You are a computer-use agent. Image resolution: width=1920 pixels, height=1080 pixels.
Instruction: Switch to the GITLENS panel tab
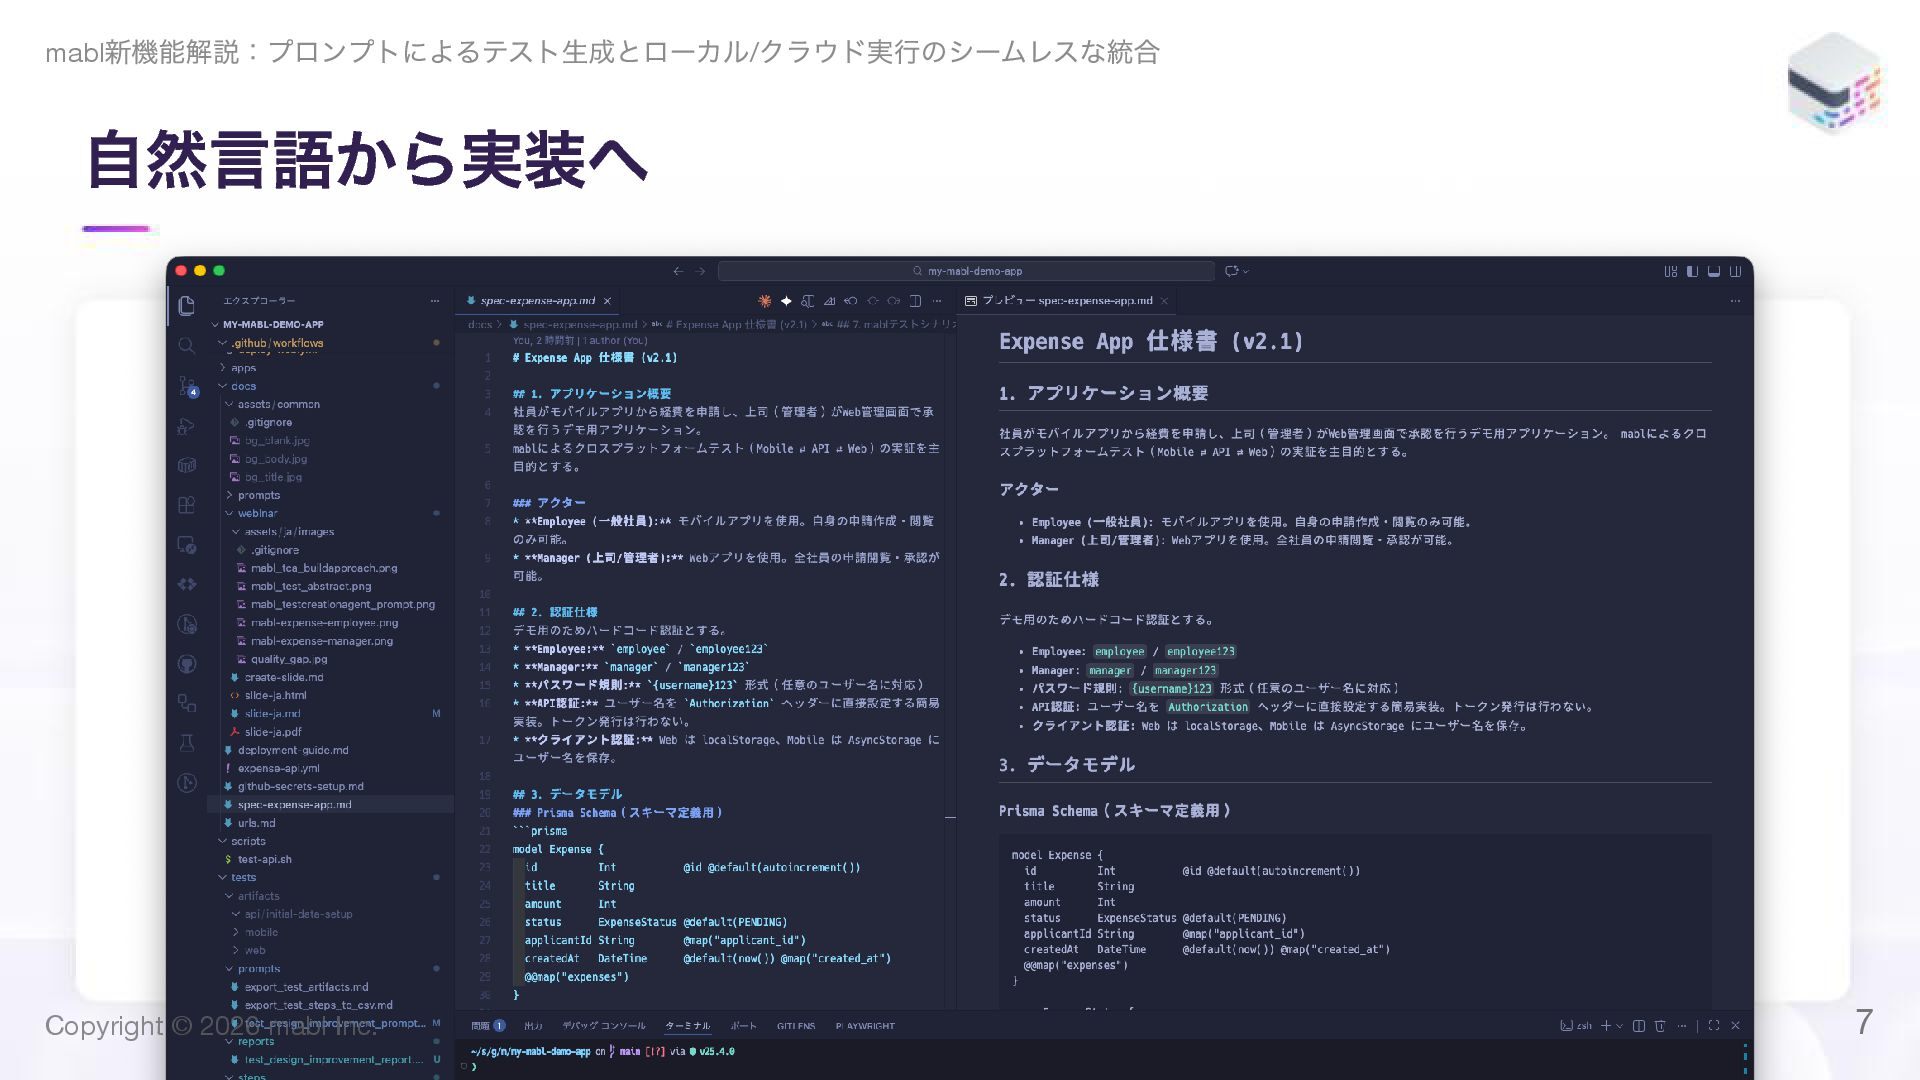coord(795,1026)
